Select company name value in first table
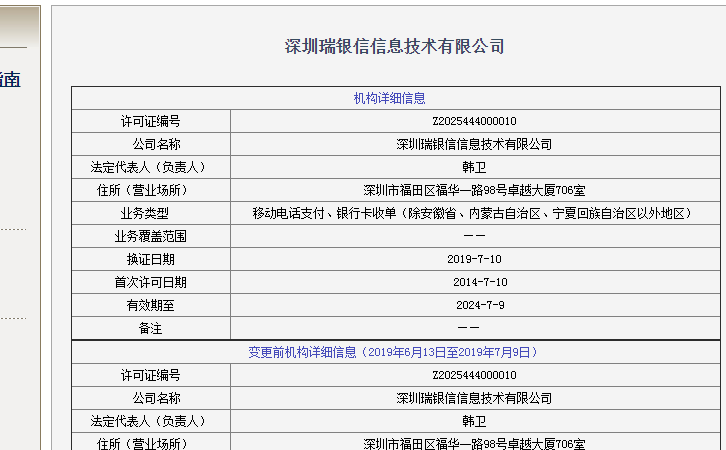 point(475,144)
